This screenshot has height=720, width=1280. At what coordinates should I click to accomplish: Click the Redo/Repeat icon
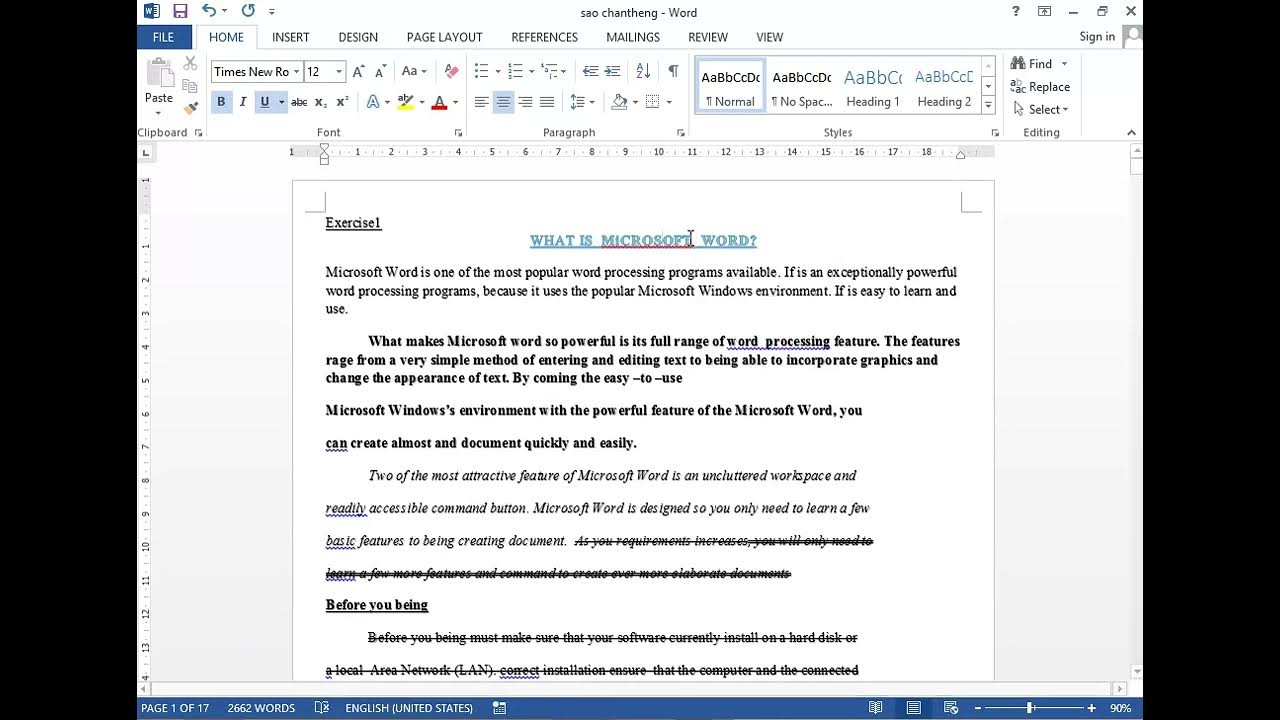(x=248, y=11)
